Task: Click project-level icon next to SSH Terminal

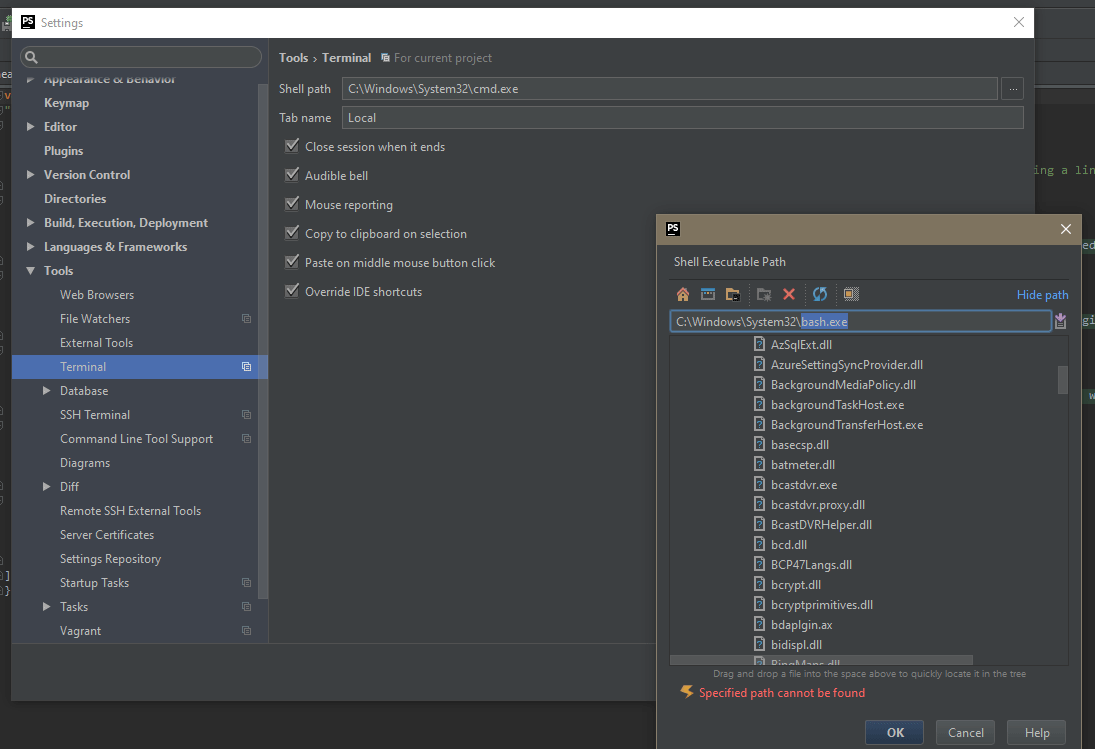Action: 247,415
